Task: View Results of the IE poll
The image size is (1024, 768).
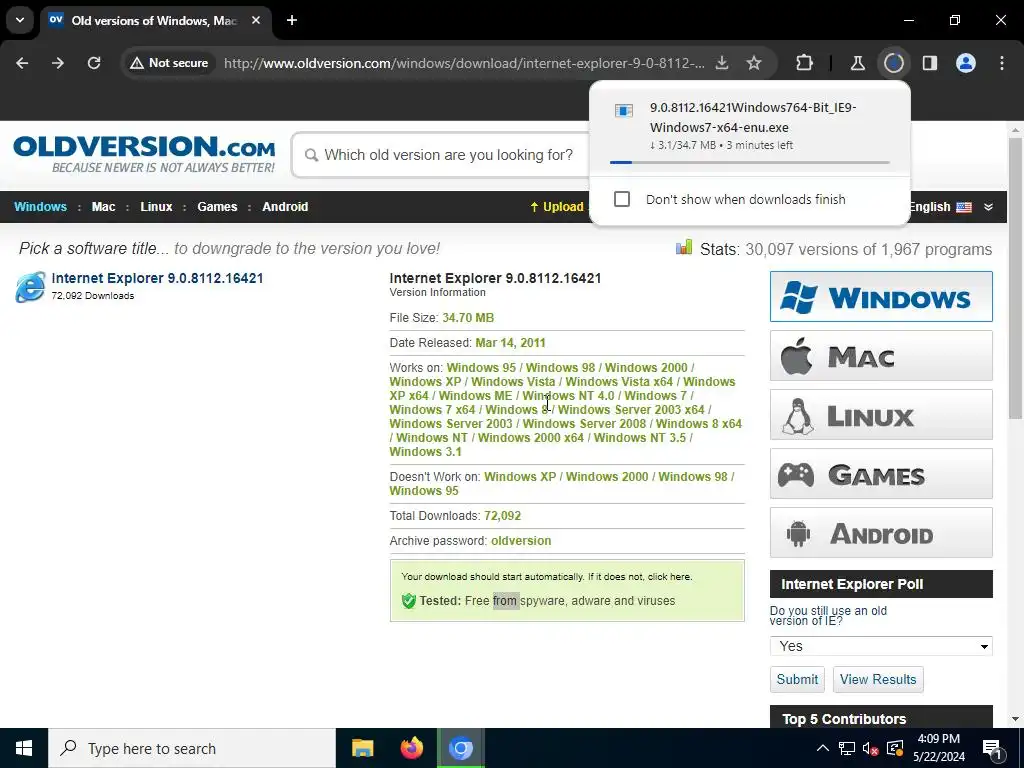Action: (878, 679)
